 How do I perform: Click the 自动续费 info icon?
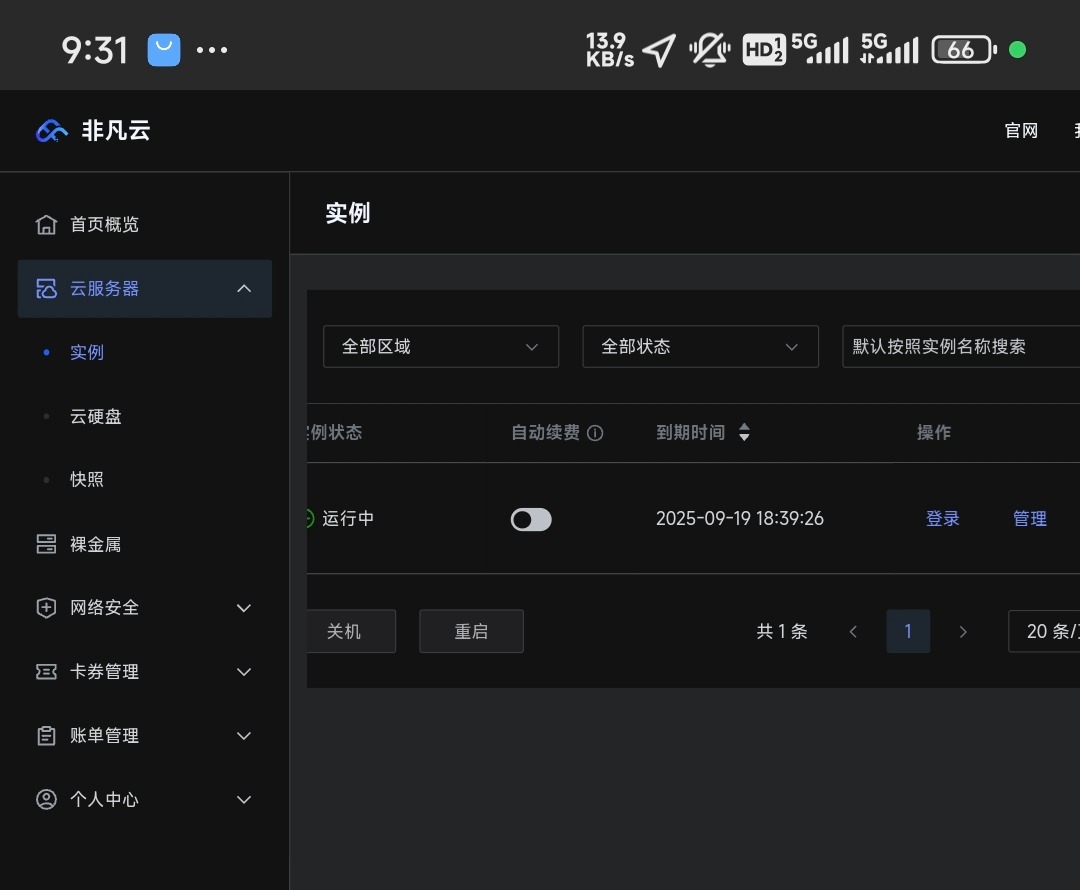(596, 432)
